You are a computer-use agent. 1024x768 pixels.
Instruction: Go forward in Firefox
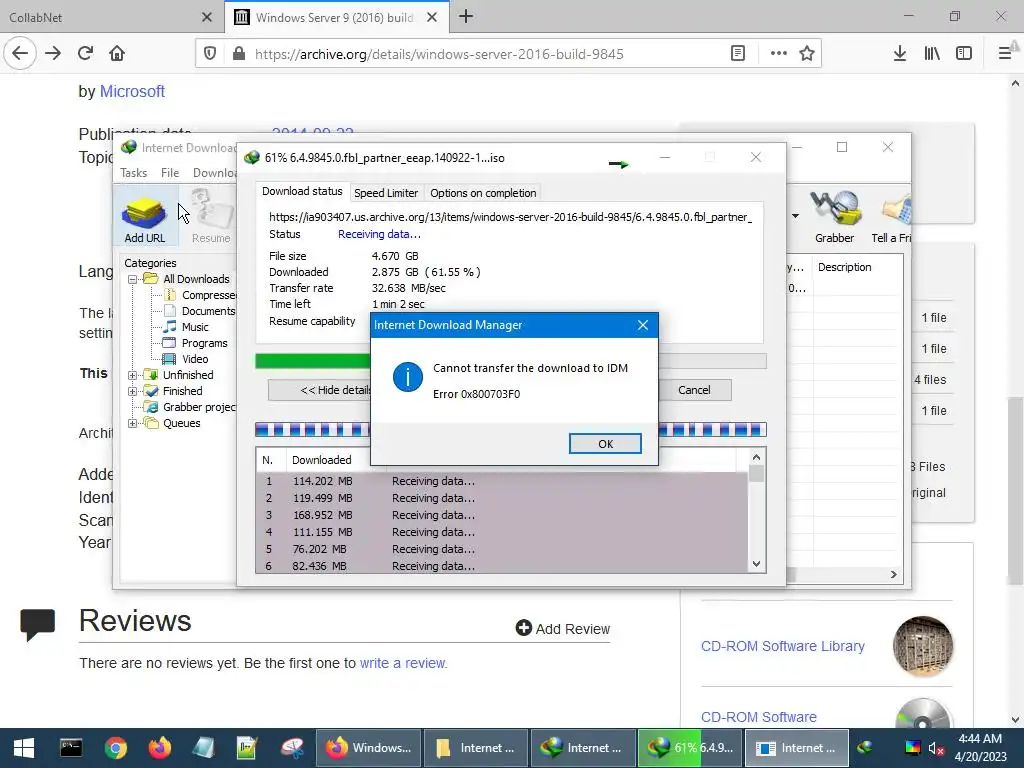pyautogui.click(x=53, y=54)
